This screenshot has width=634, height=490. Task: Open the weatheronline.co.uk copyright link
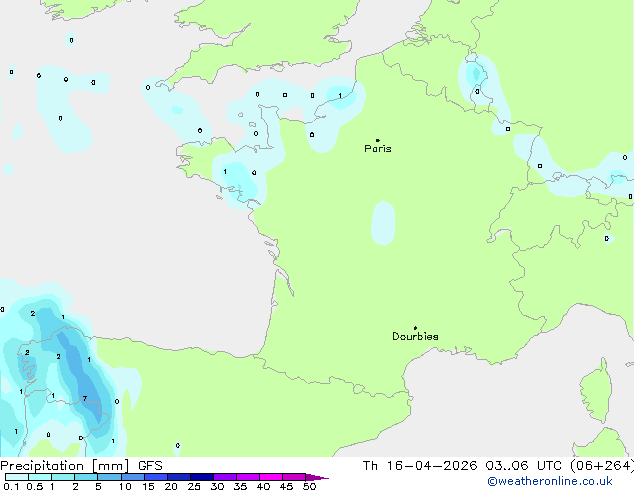pos(550,481)
